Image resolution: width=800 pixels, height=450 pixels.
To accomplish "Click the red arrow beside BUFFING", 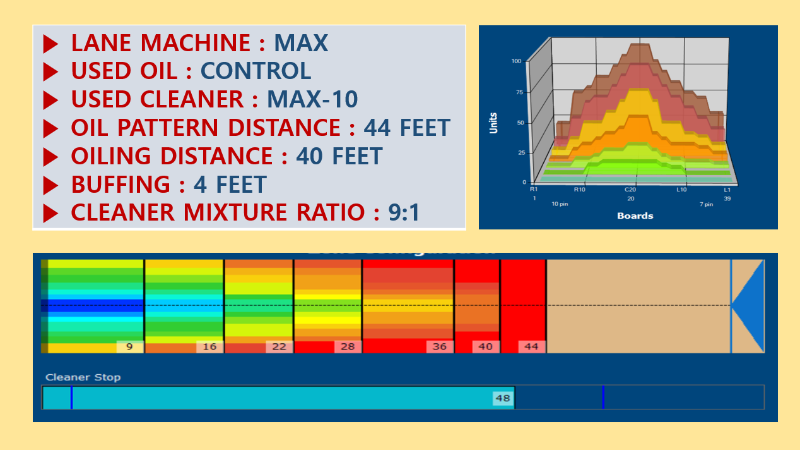I will click(50, 185).
